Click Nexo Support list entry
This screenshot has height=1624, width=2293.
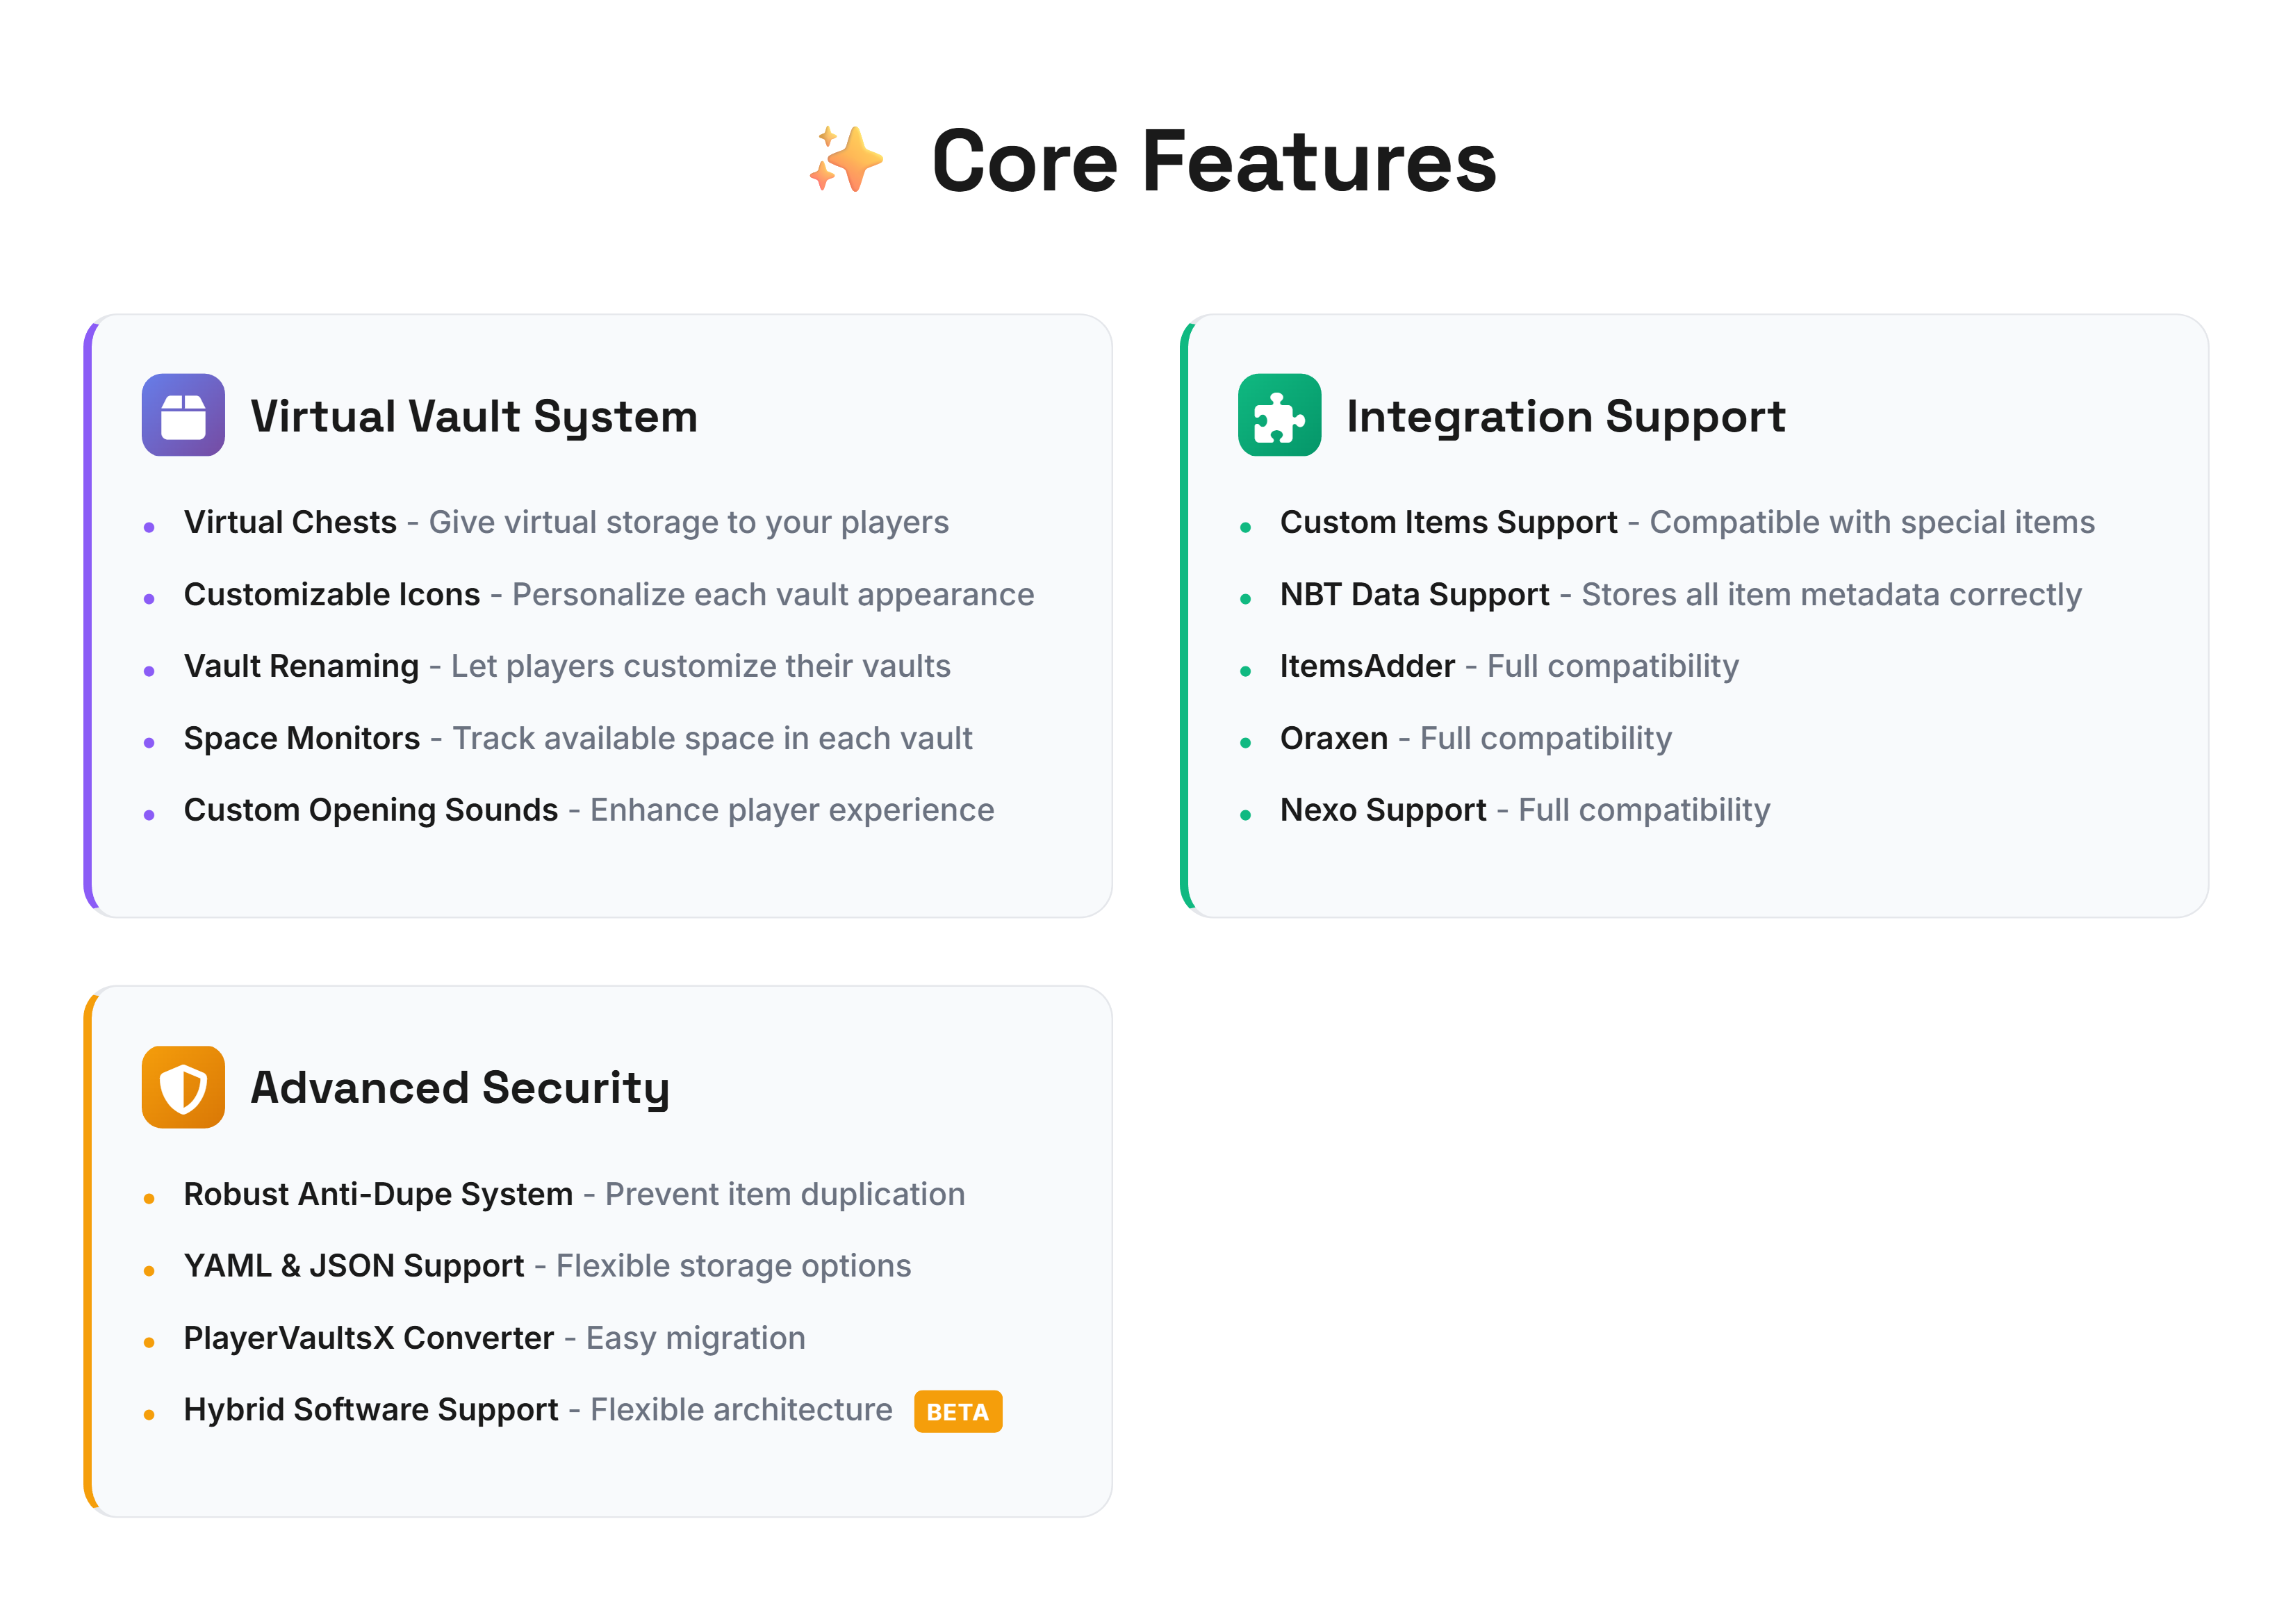tap(1525, 810)
